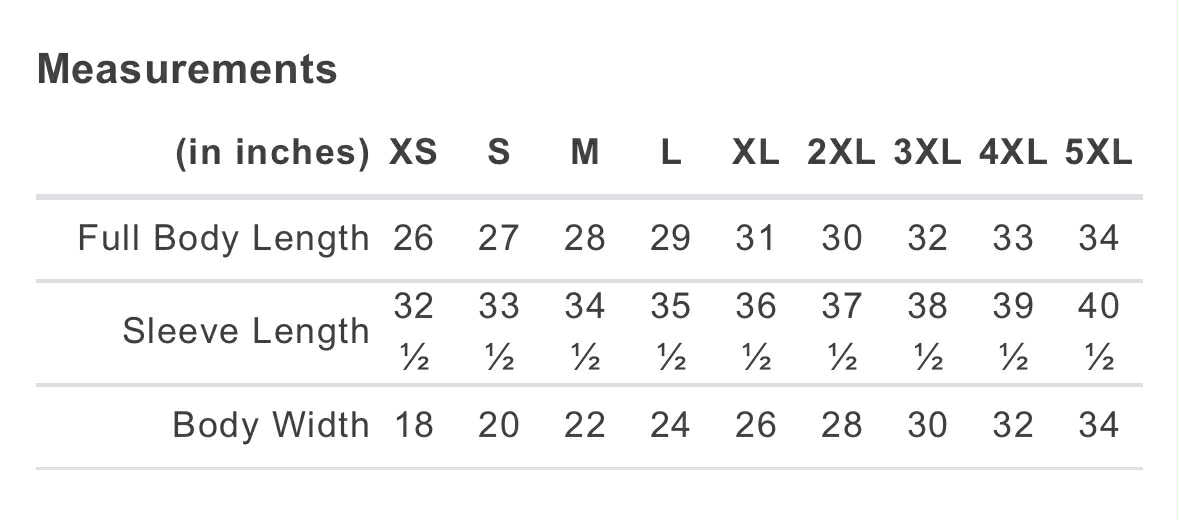Screen dimensions: 1179x520
Task: Select Sleeve Length value for size L
Action: pos(669,331)
